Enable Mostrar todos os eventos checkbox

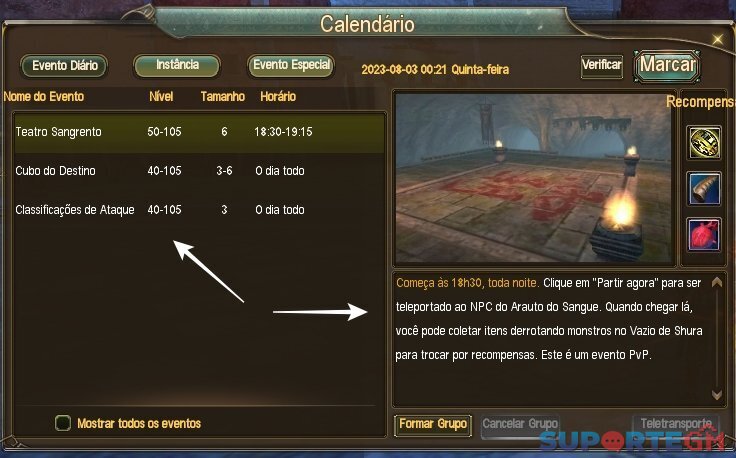(63, 423)
